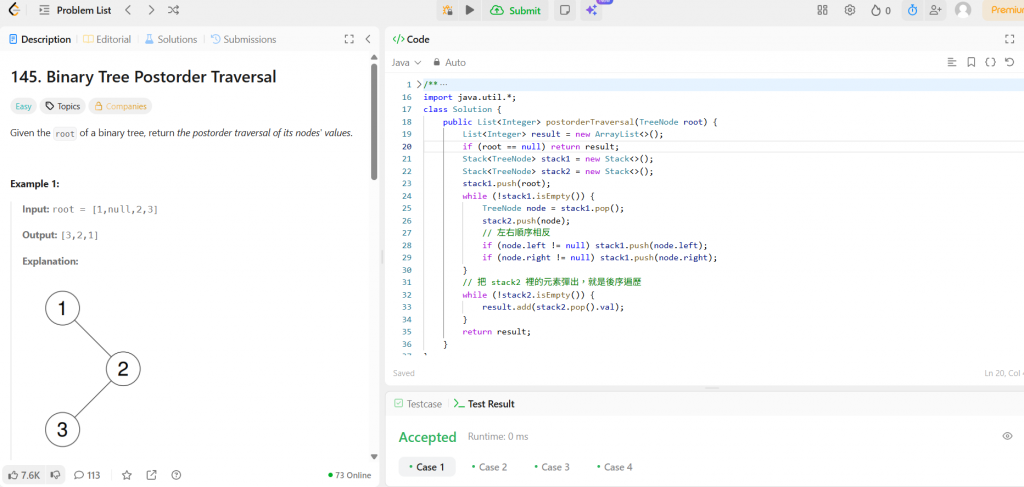Expand the locked Companies tag

pyautogui.click(x=120, y=106)
